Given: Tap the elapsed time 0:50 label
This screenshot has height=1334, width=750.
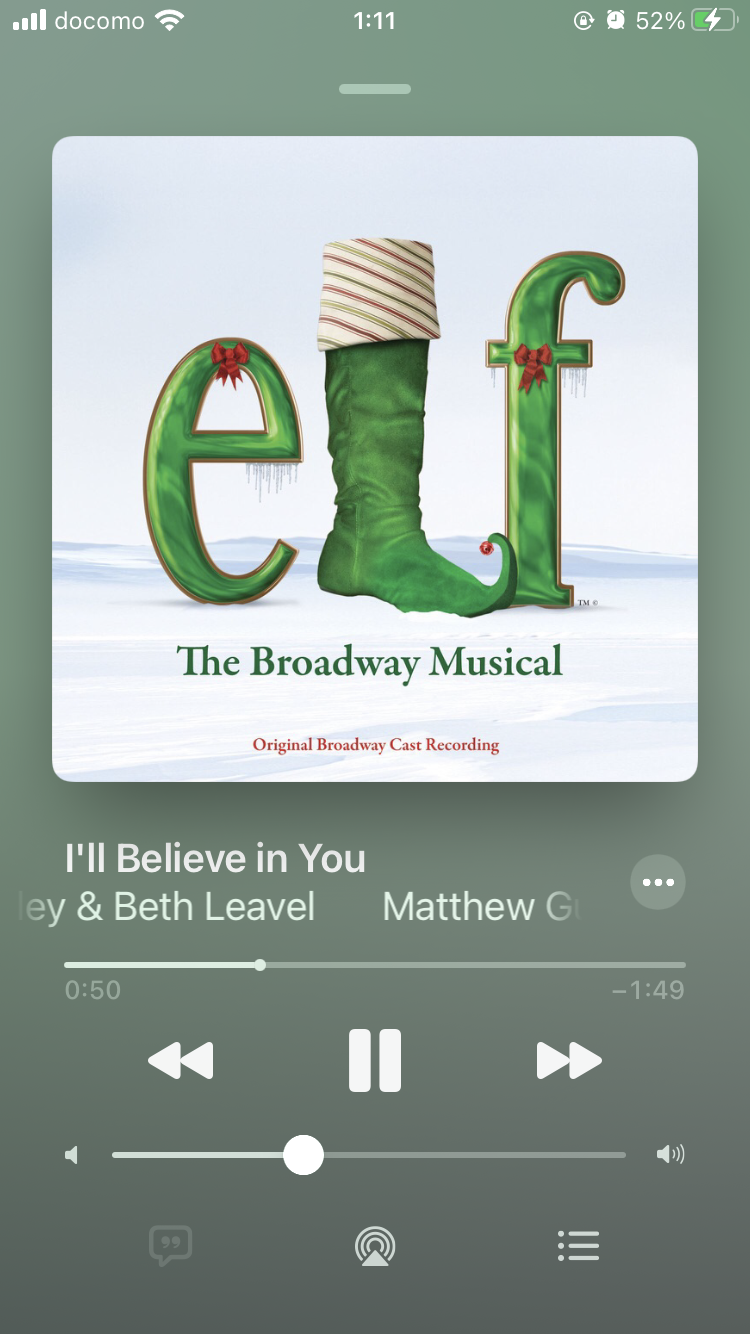Looking at the screenshot, I should pyautogui.click(x=92, y=990).
